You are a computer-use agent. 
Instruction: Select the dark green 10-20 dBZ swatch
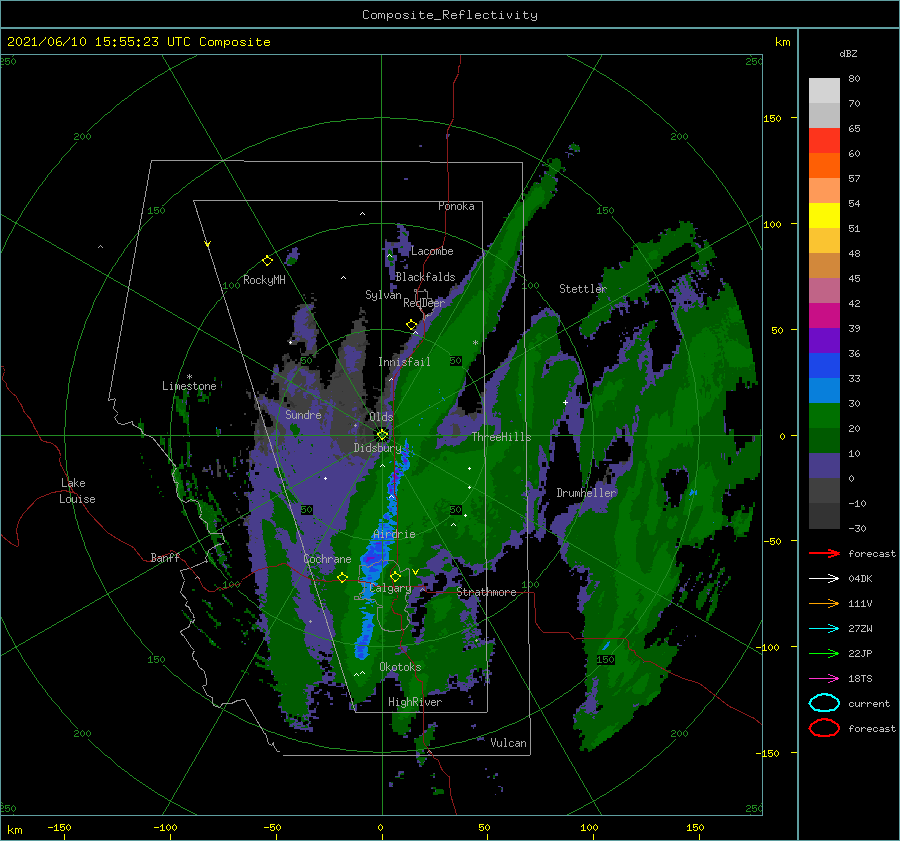click(824, 441)
